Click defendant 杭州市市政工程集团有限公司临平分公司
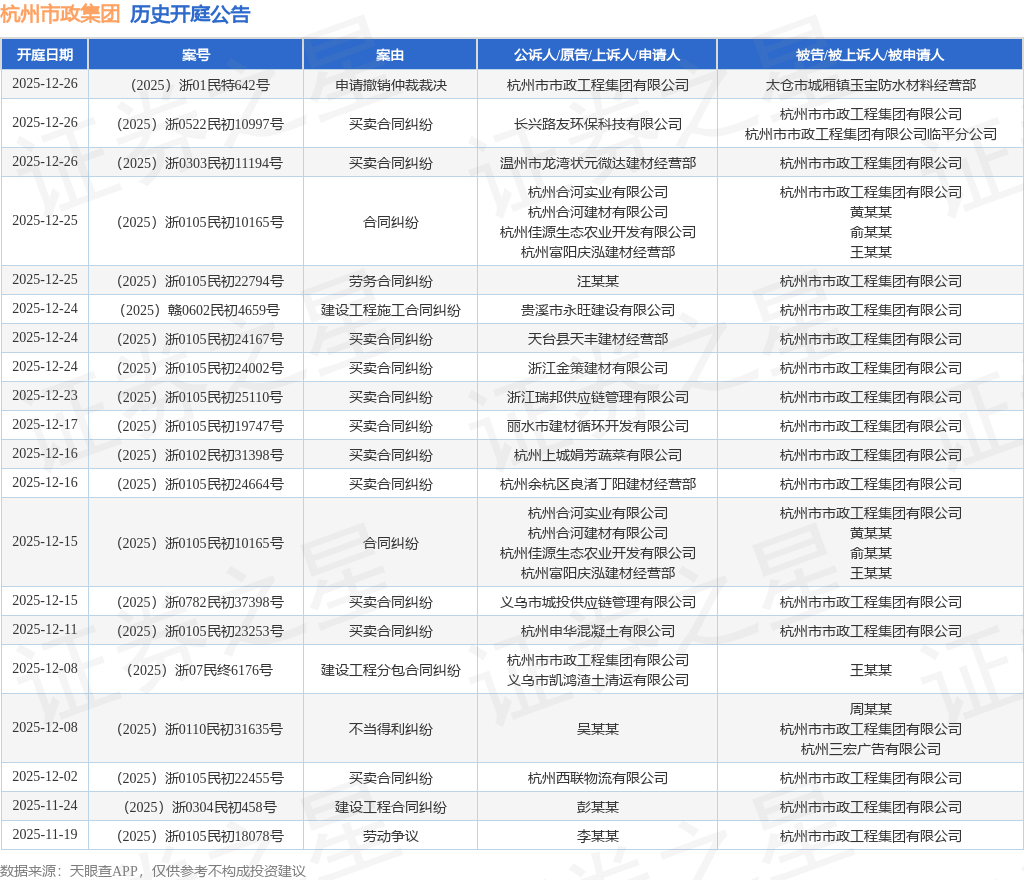 (x=871, y=134)
